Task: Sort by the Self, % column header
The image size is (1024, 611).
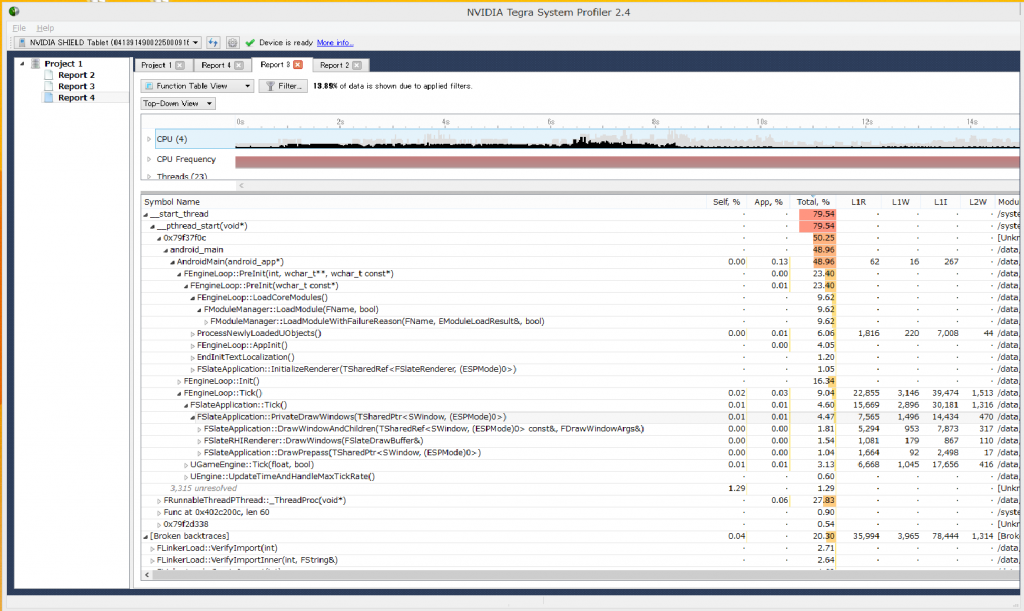Action: coord(726,202)
